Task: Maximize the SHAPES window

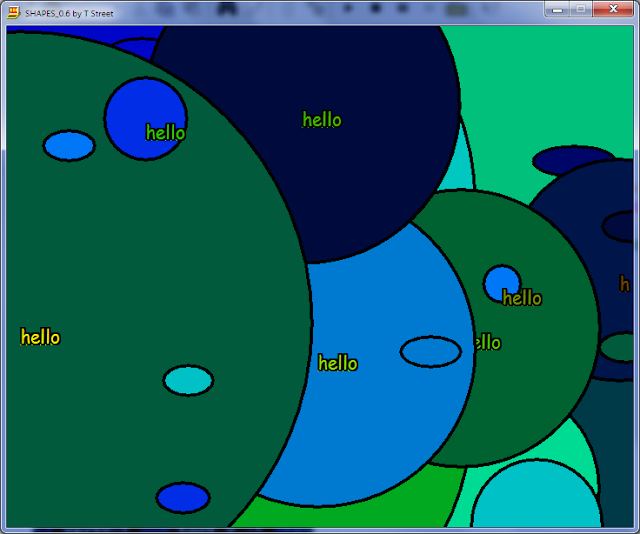Action: coord(581,9)
